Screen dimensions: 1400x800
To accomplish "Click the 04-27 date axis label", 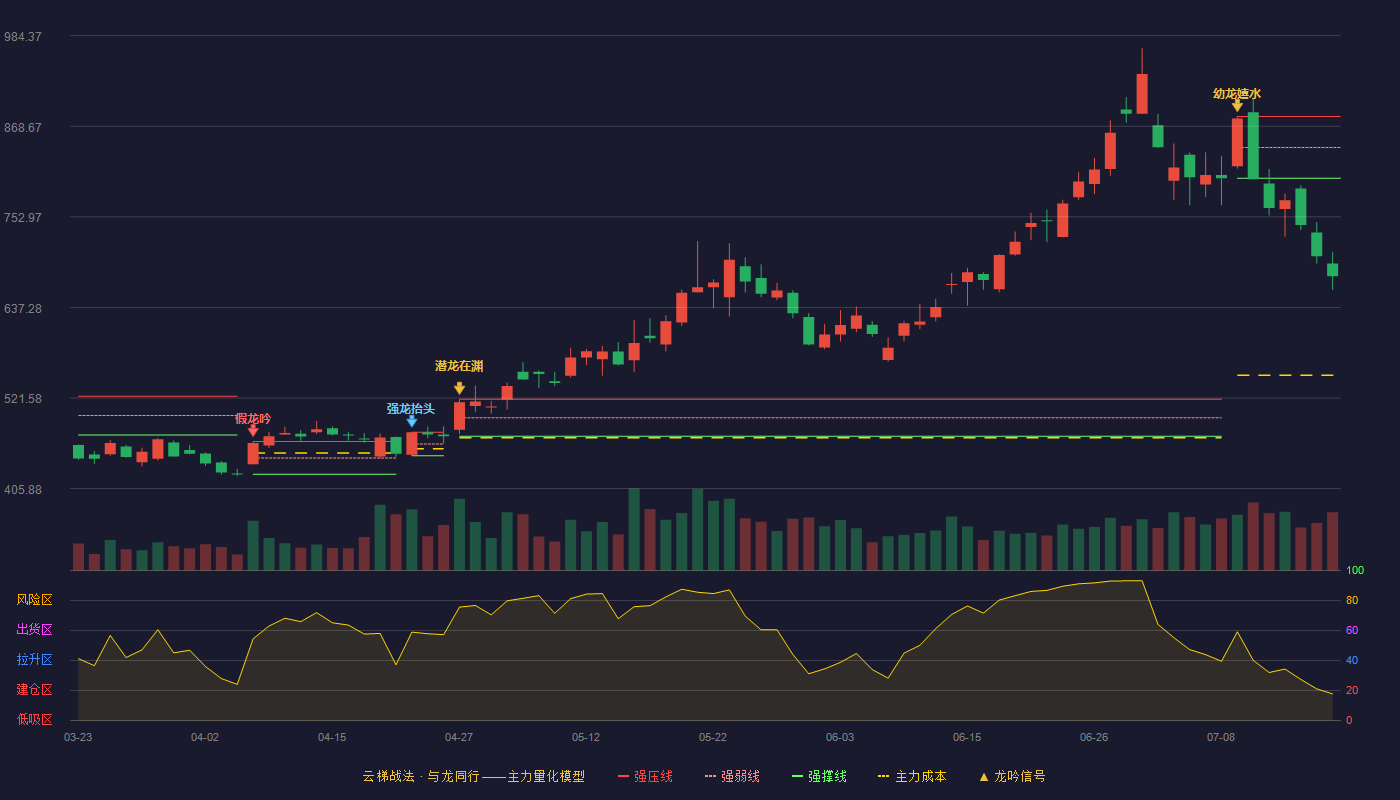I will point(459,737).
